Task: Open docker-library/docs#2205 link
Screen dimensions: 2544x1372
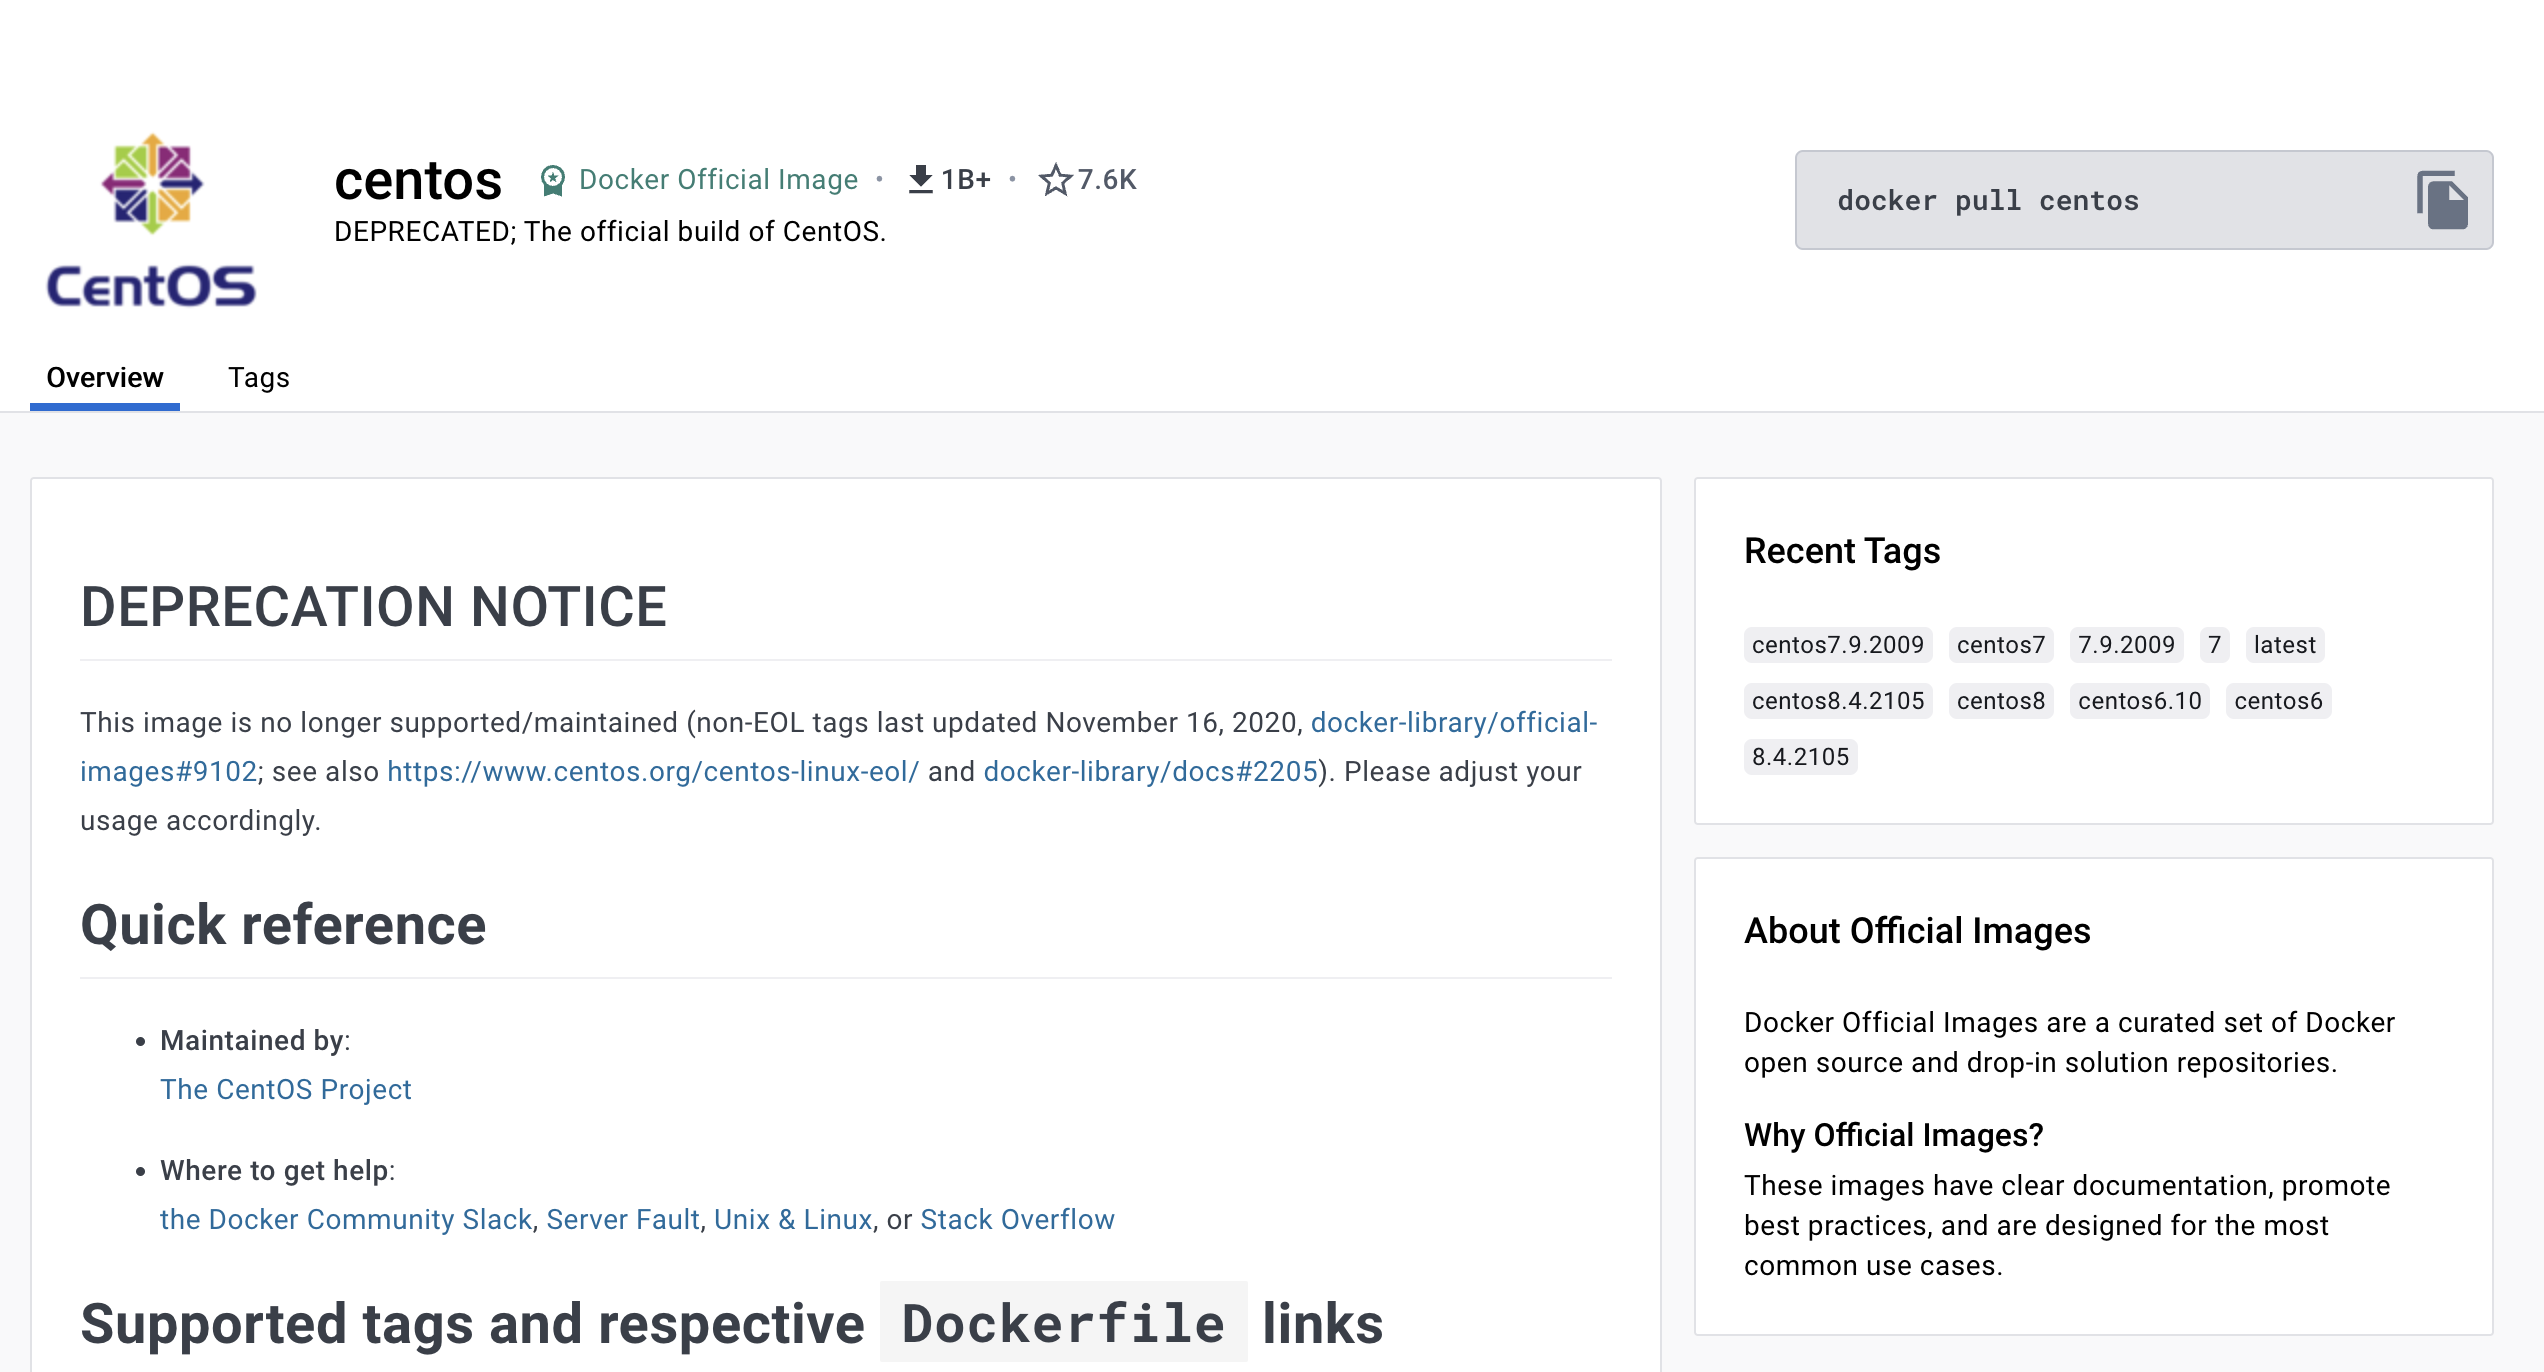Action: coord(1150,771)
